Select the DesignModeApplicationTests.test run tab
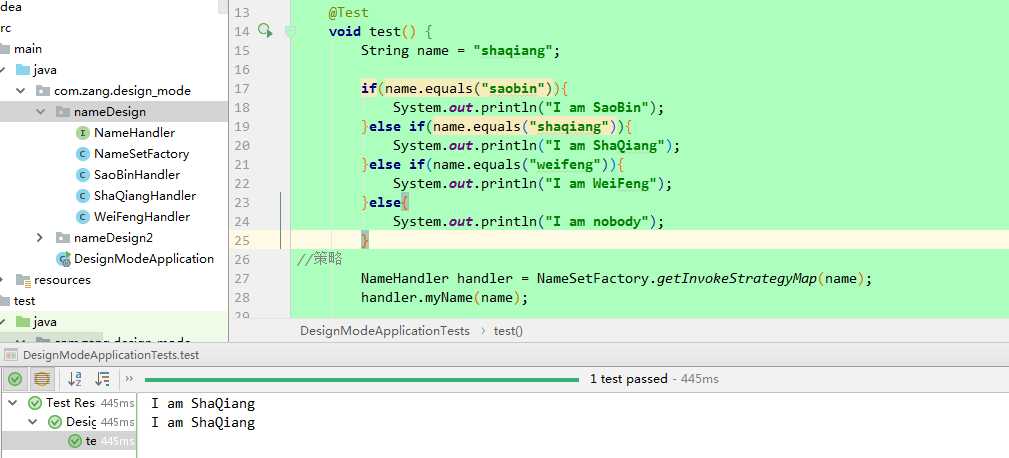The width and height of the screenshot is (1009, 458). [111, 355]
